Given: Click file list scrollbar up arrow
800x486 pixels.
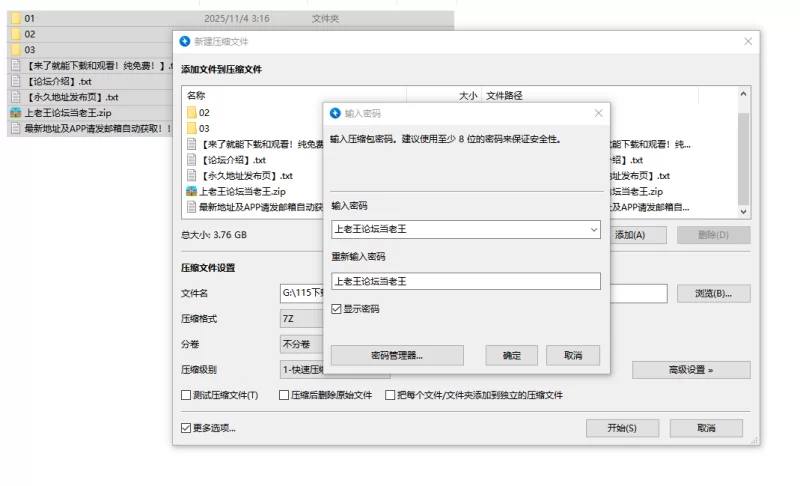Looking at the screenshot, I should pyautogui.click(x=743, y=94).
